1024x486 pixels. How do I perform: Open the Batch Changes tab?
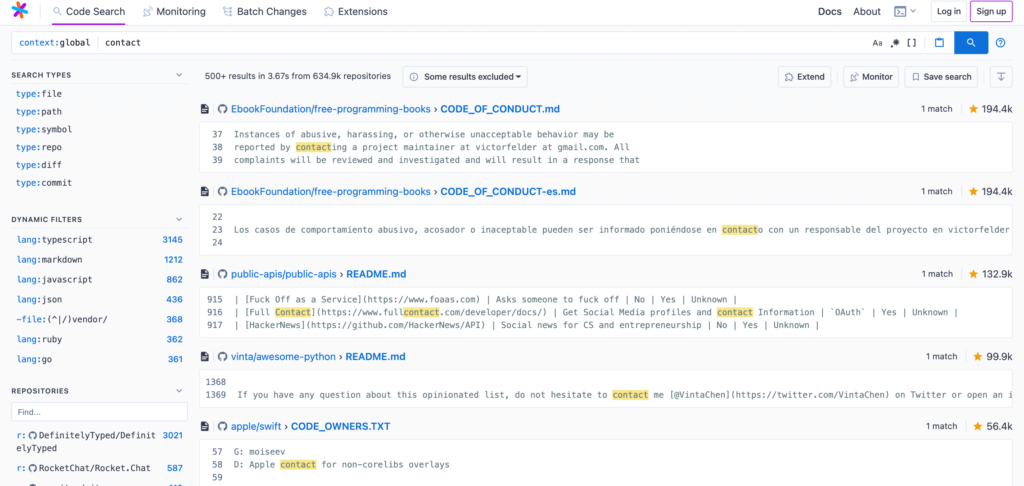264,12
